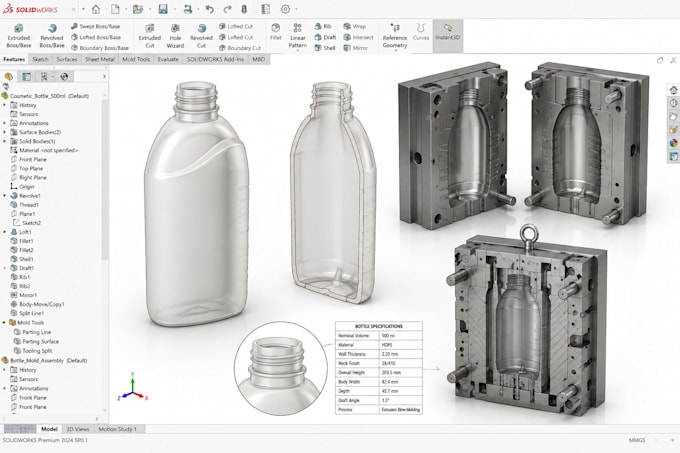Open the SOLIDWORKS Add-Ins tab

[x=215, y=59]
